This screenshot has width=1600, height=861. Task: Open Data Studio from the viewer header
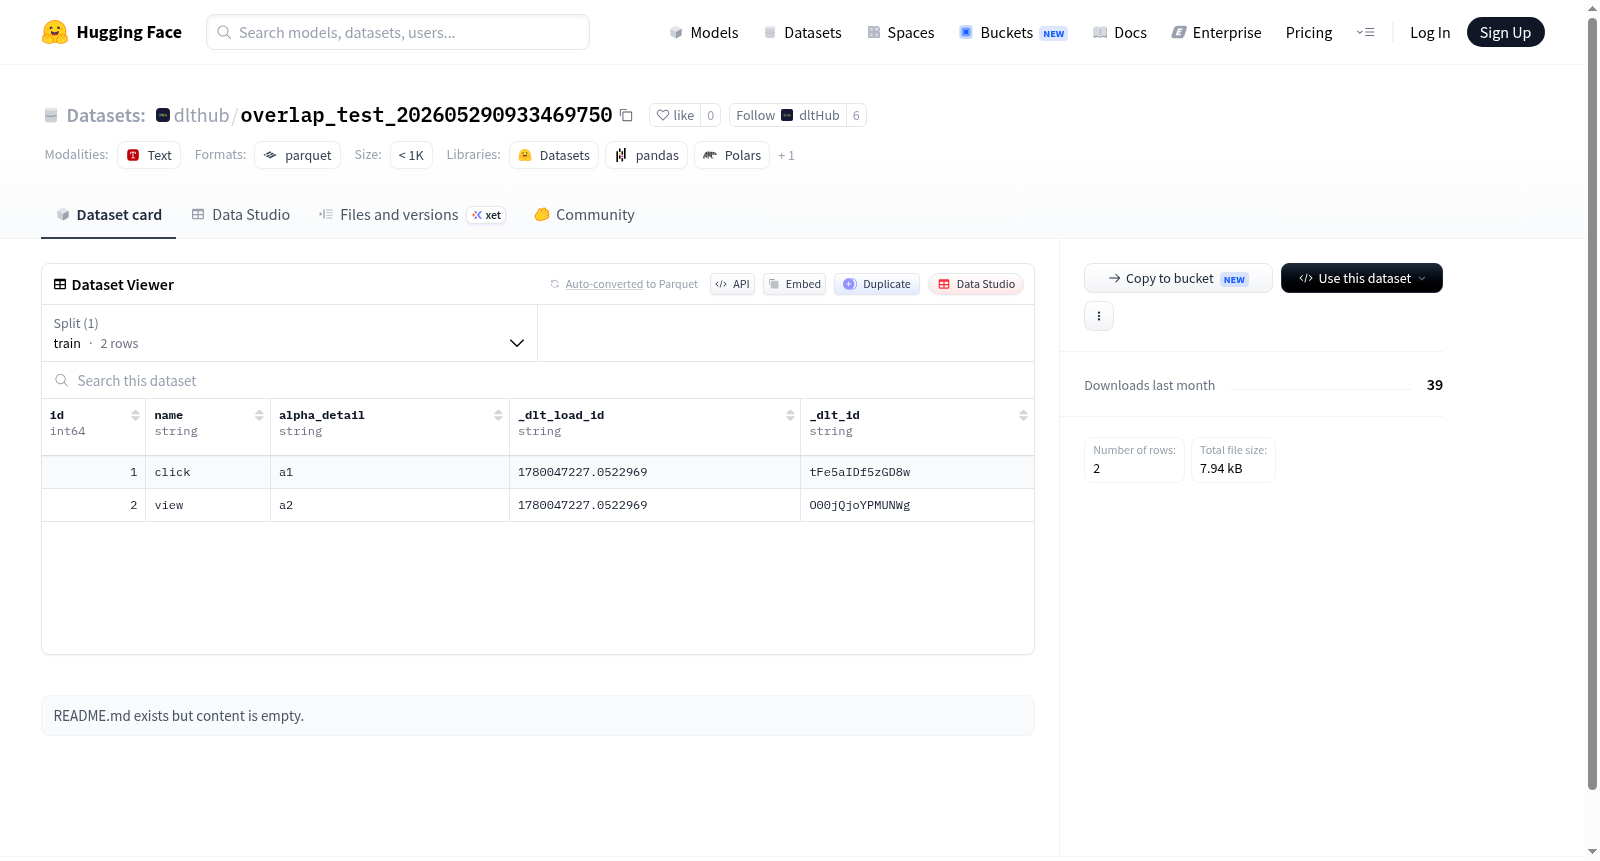976,284
